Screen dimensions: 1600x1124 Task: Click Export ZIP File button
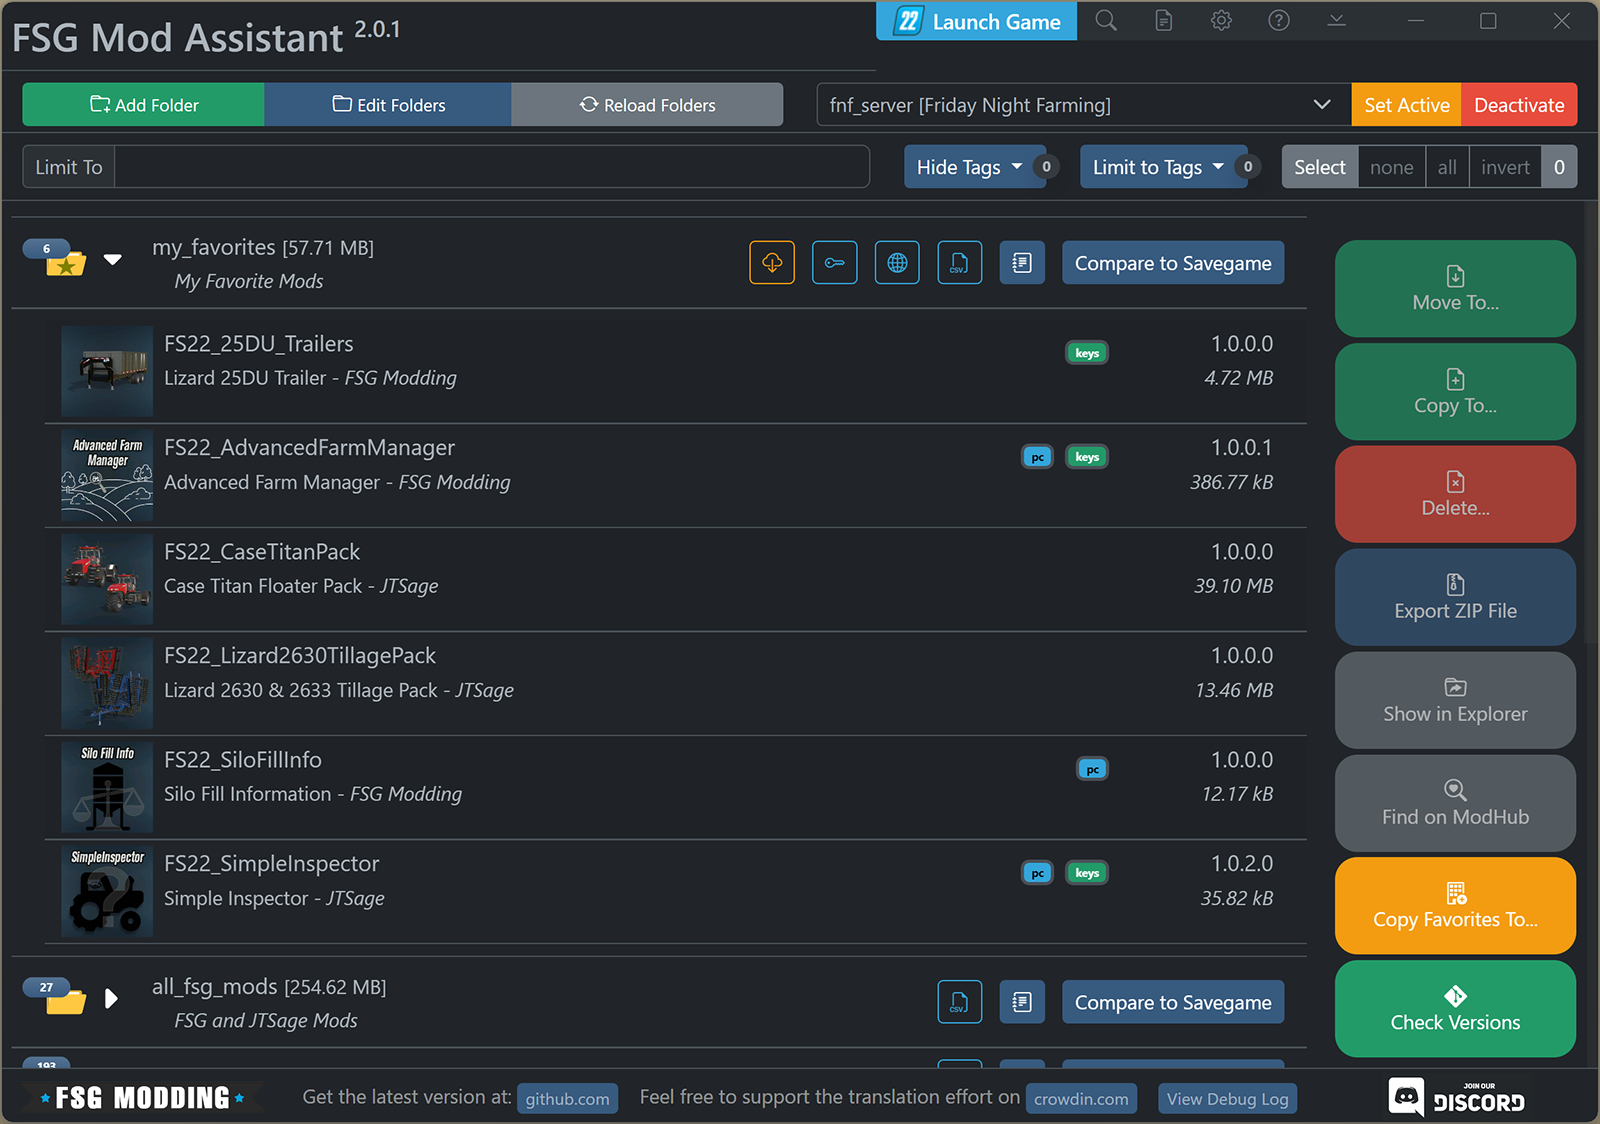(1455, 597)
